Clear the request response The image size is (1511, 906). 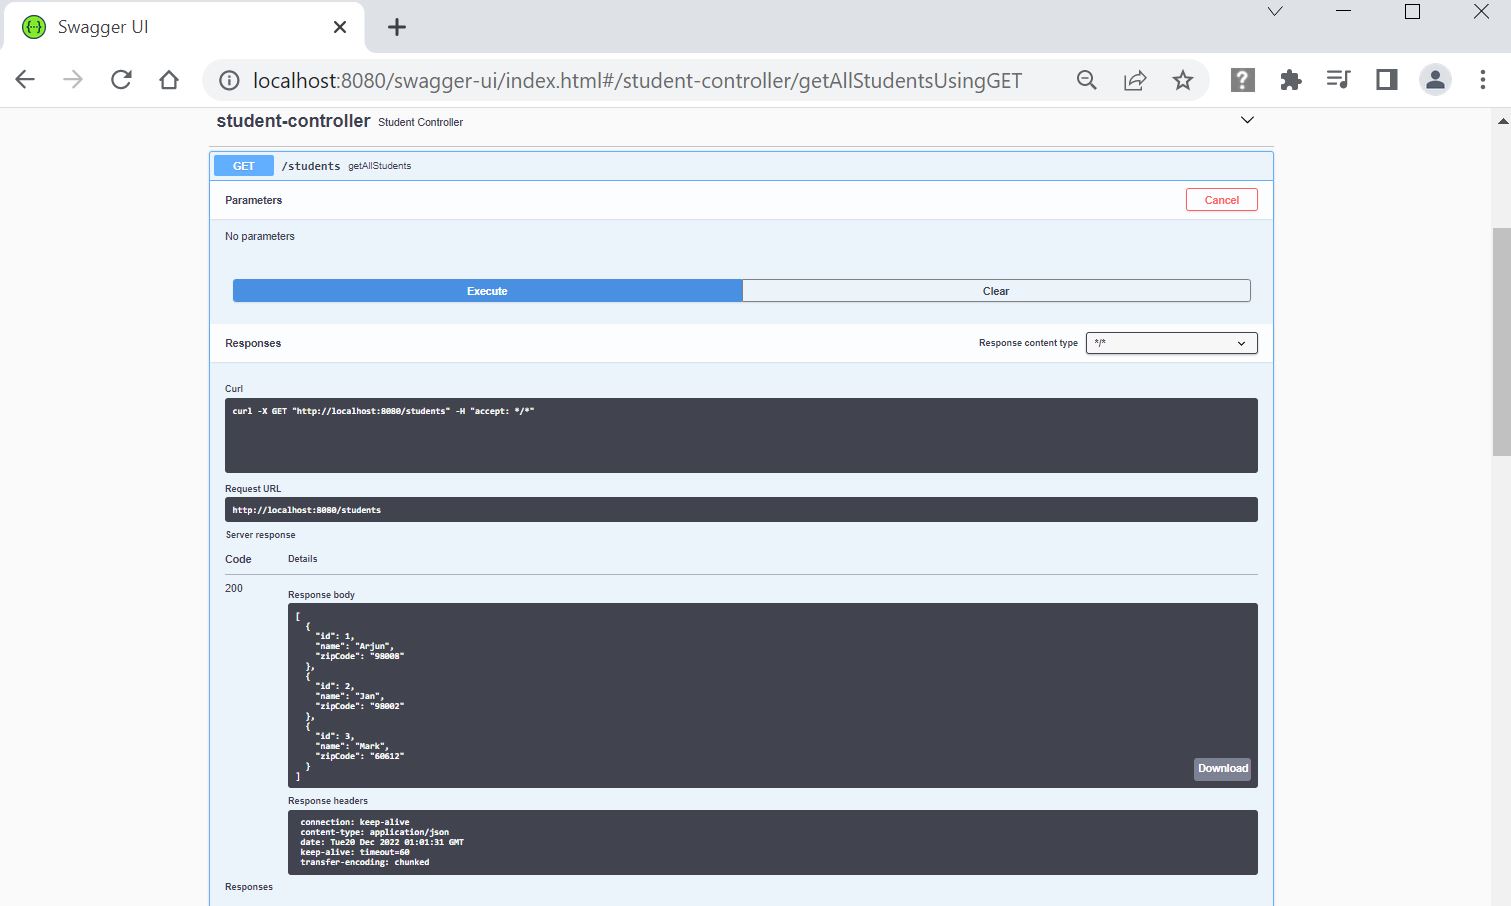coord(996,291)
